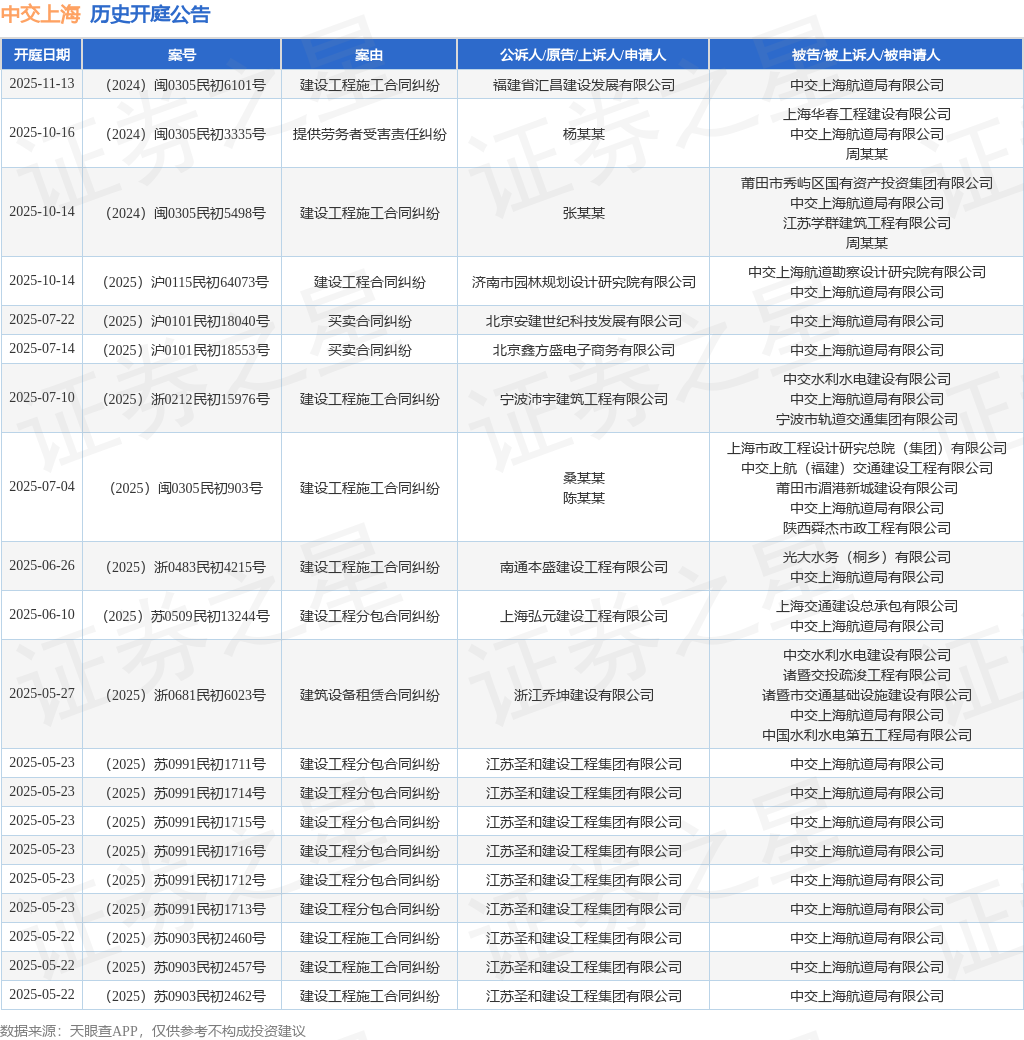This screenshot has width=1024, height=1040.
Task: Click defendant 中交上航（福建）交通建设工程有限公司
Action: tap(867, 468)
